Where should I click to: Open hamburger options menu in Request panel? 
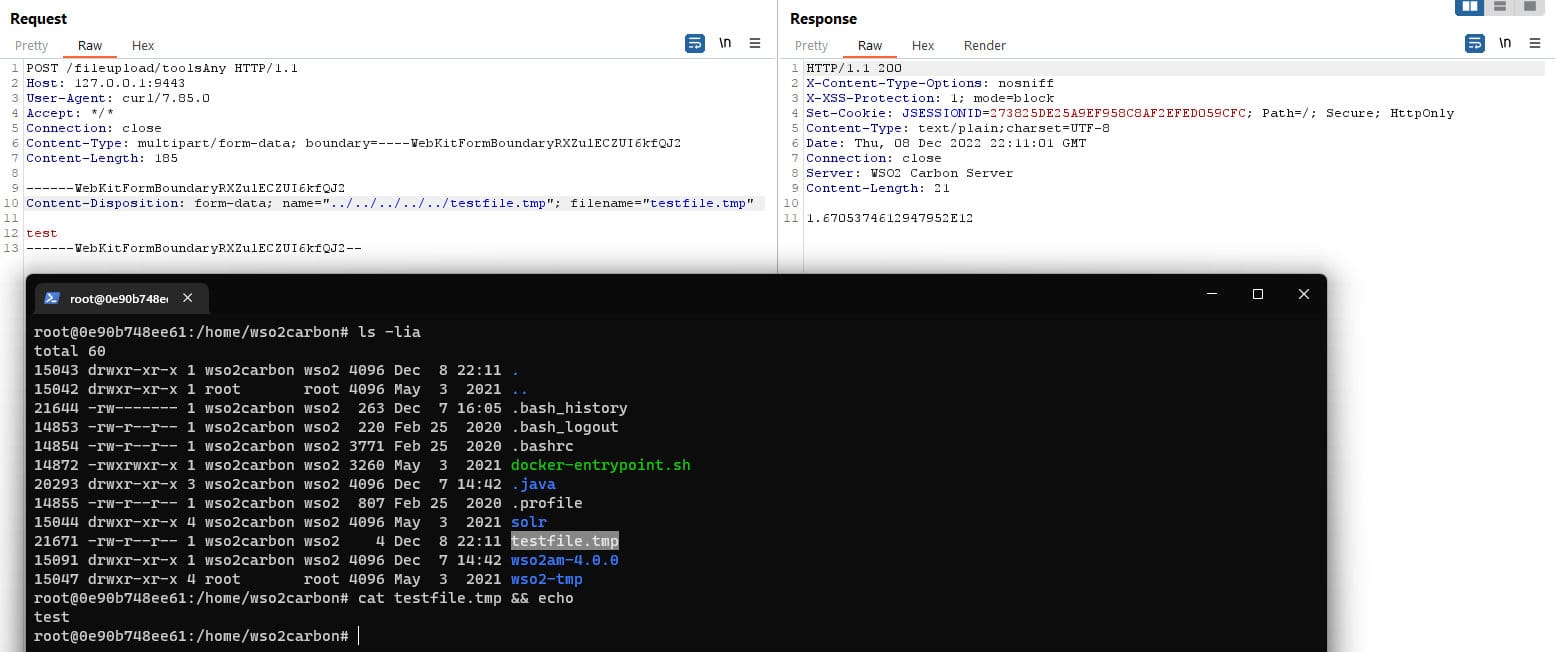(x=755, y=44)
